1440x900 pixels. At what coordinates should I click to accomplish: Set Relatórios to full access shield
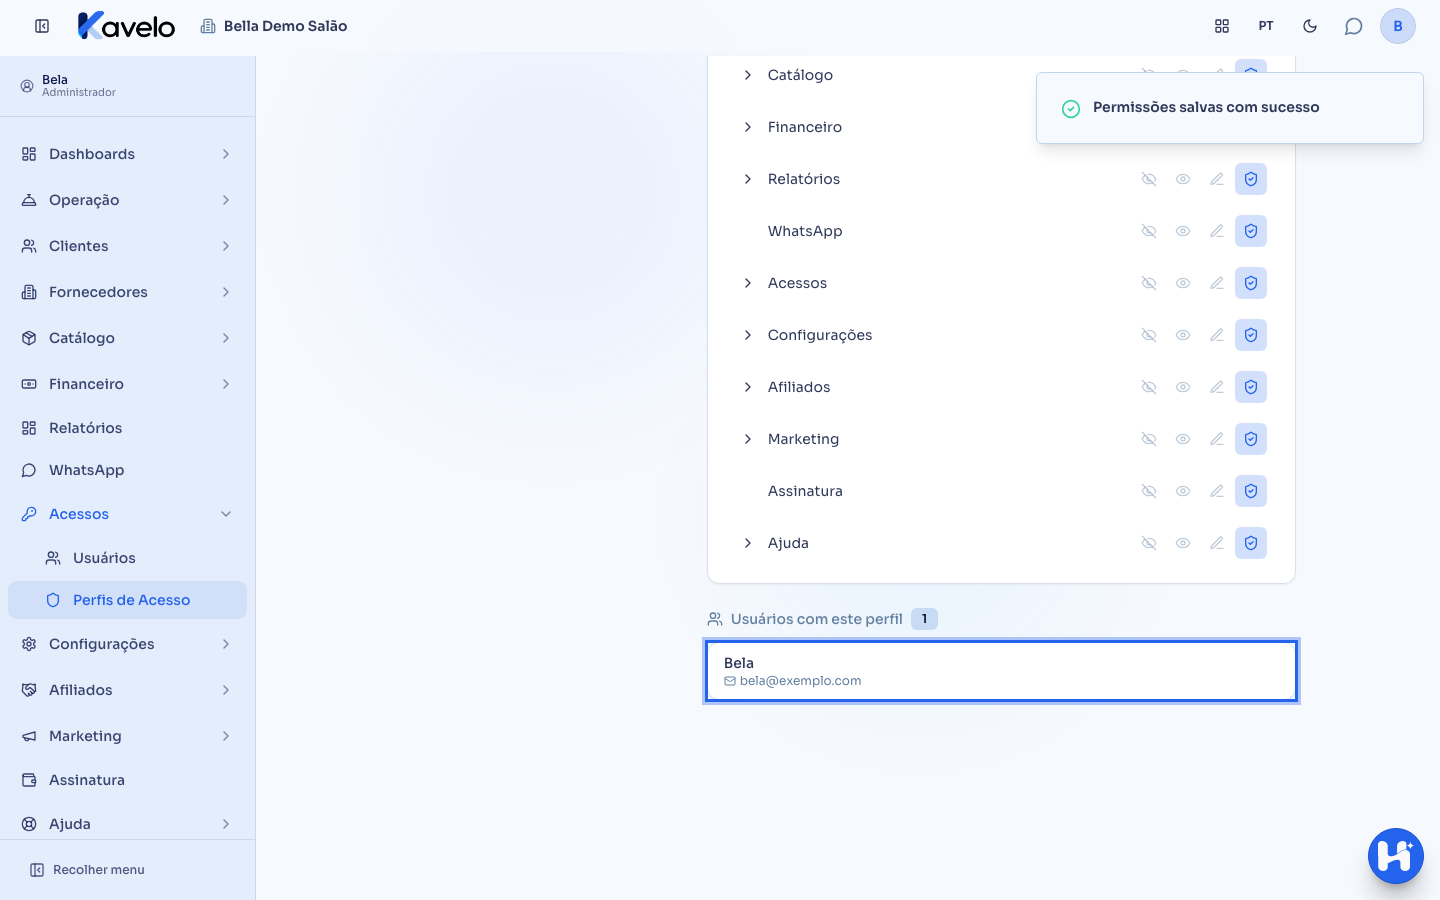[1251, 179]
